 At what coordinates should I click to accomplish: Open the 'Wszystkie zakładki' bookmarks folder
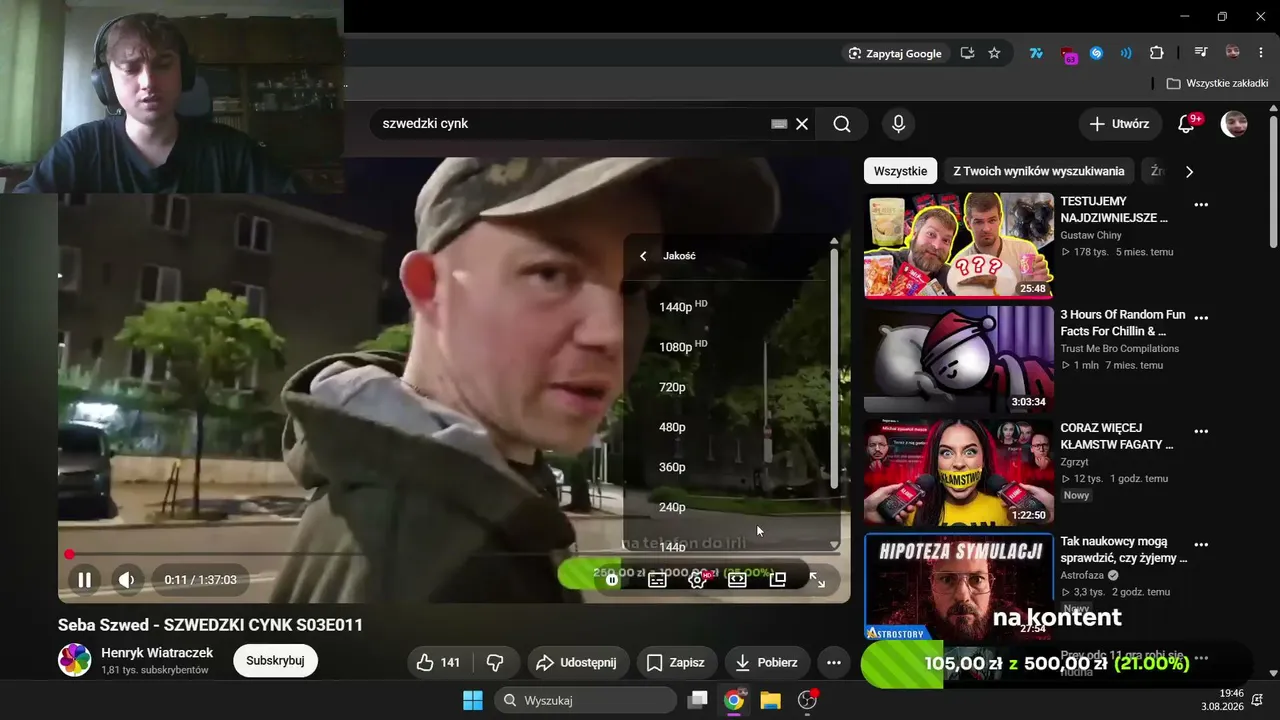click(1217, 84)
